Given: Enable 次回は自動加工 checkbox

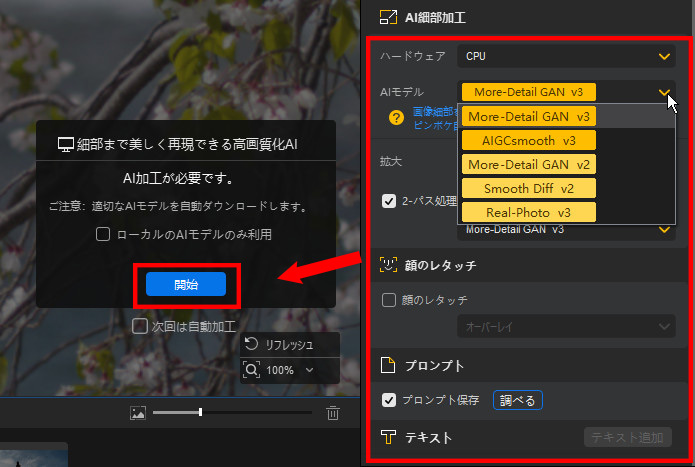Looking at the screenshot, I should [x=140, y=326].
